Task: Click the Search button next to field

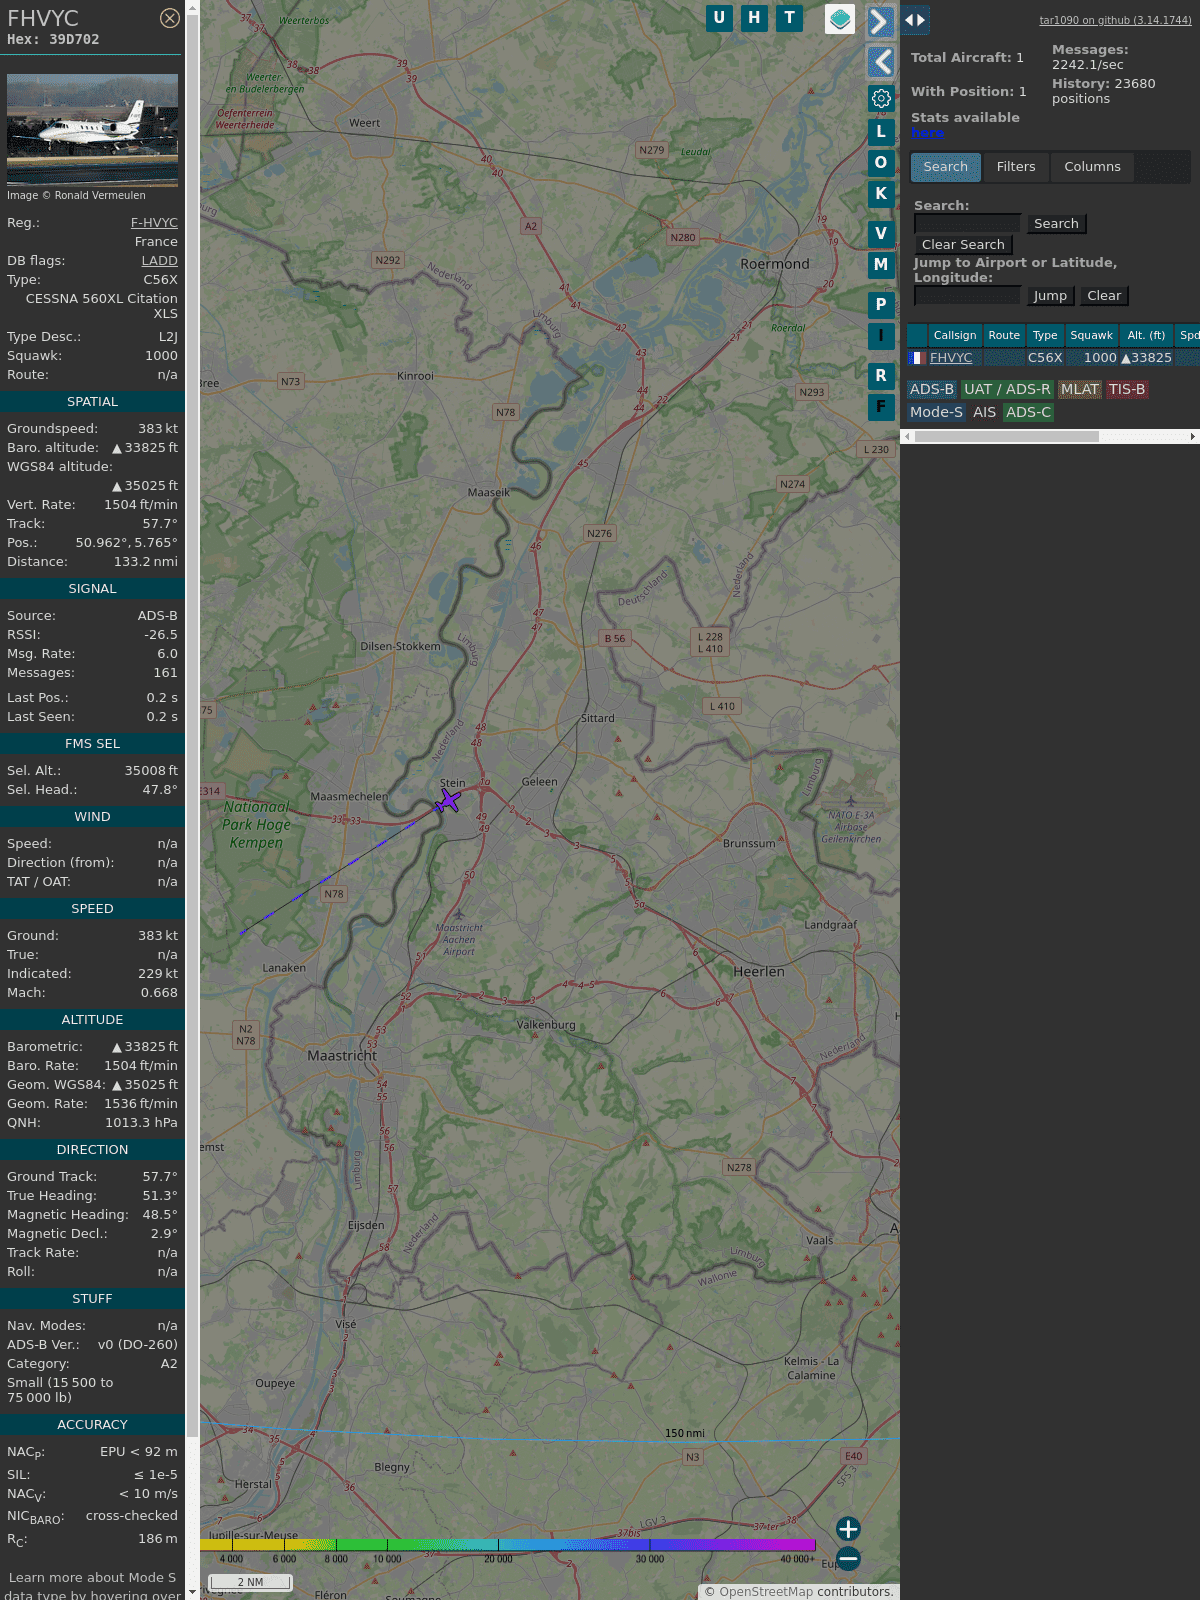Action: (1056, 224)
